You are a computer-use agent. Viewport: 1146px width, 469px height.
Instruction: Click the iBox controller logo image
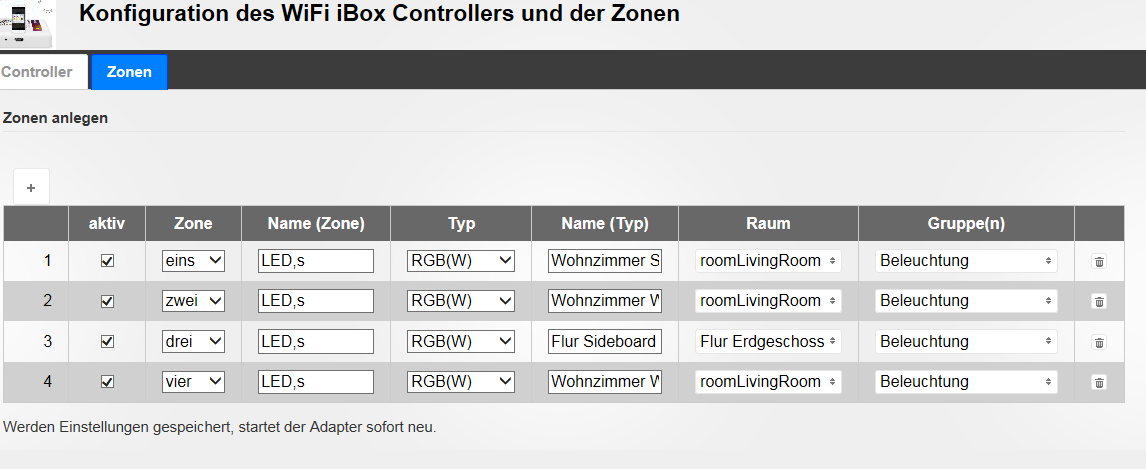[27, 23]
